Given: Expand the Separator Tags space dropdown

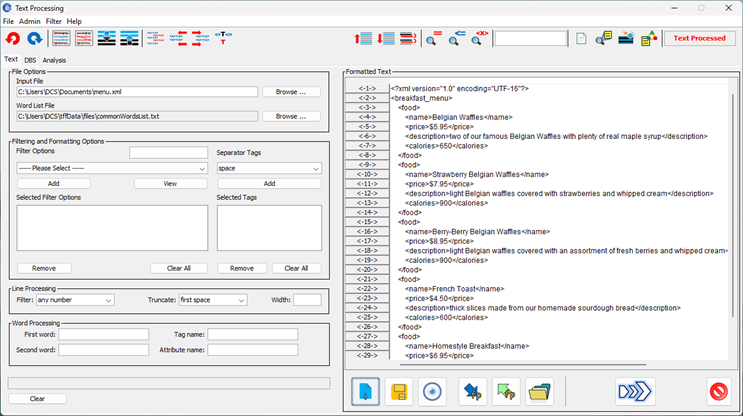Looking at the screenshot, I should (x=269, y=168).
